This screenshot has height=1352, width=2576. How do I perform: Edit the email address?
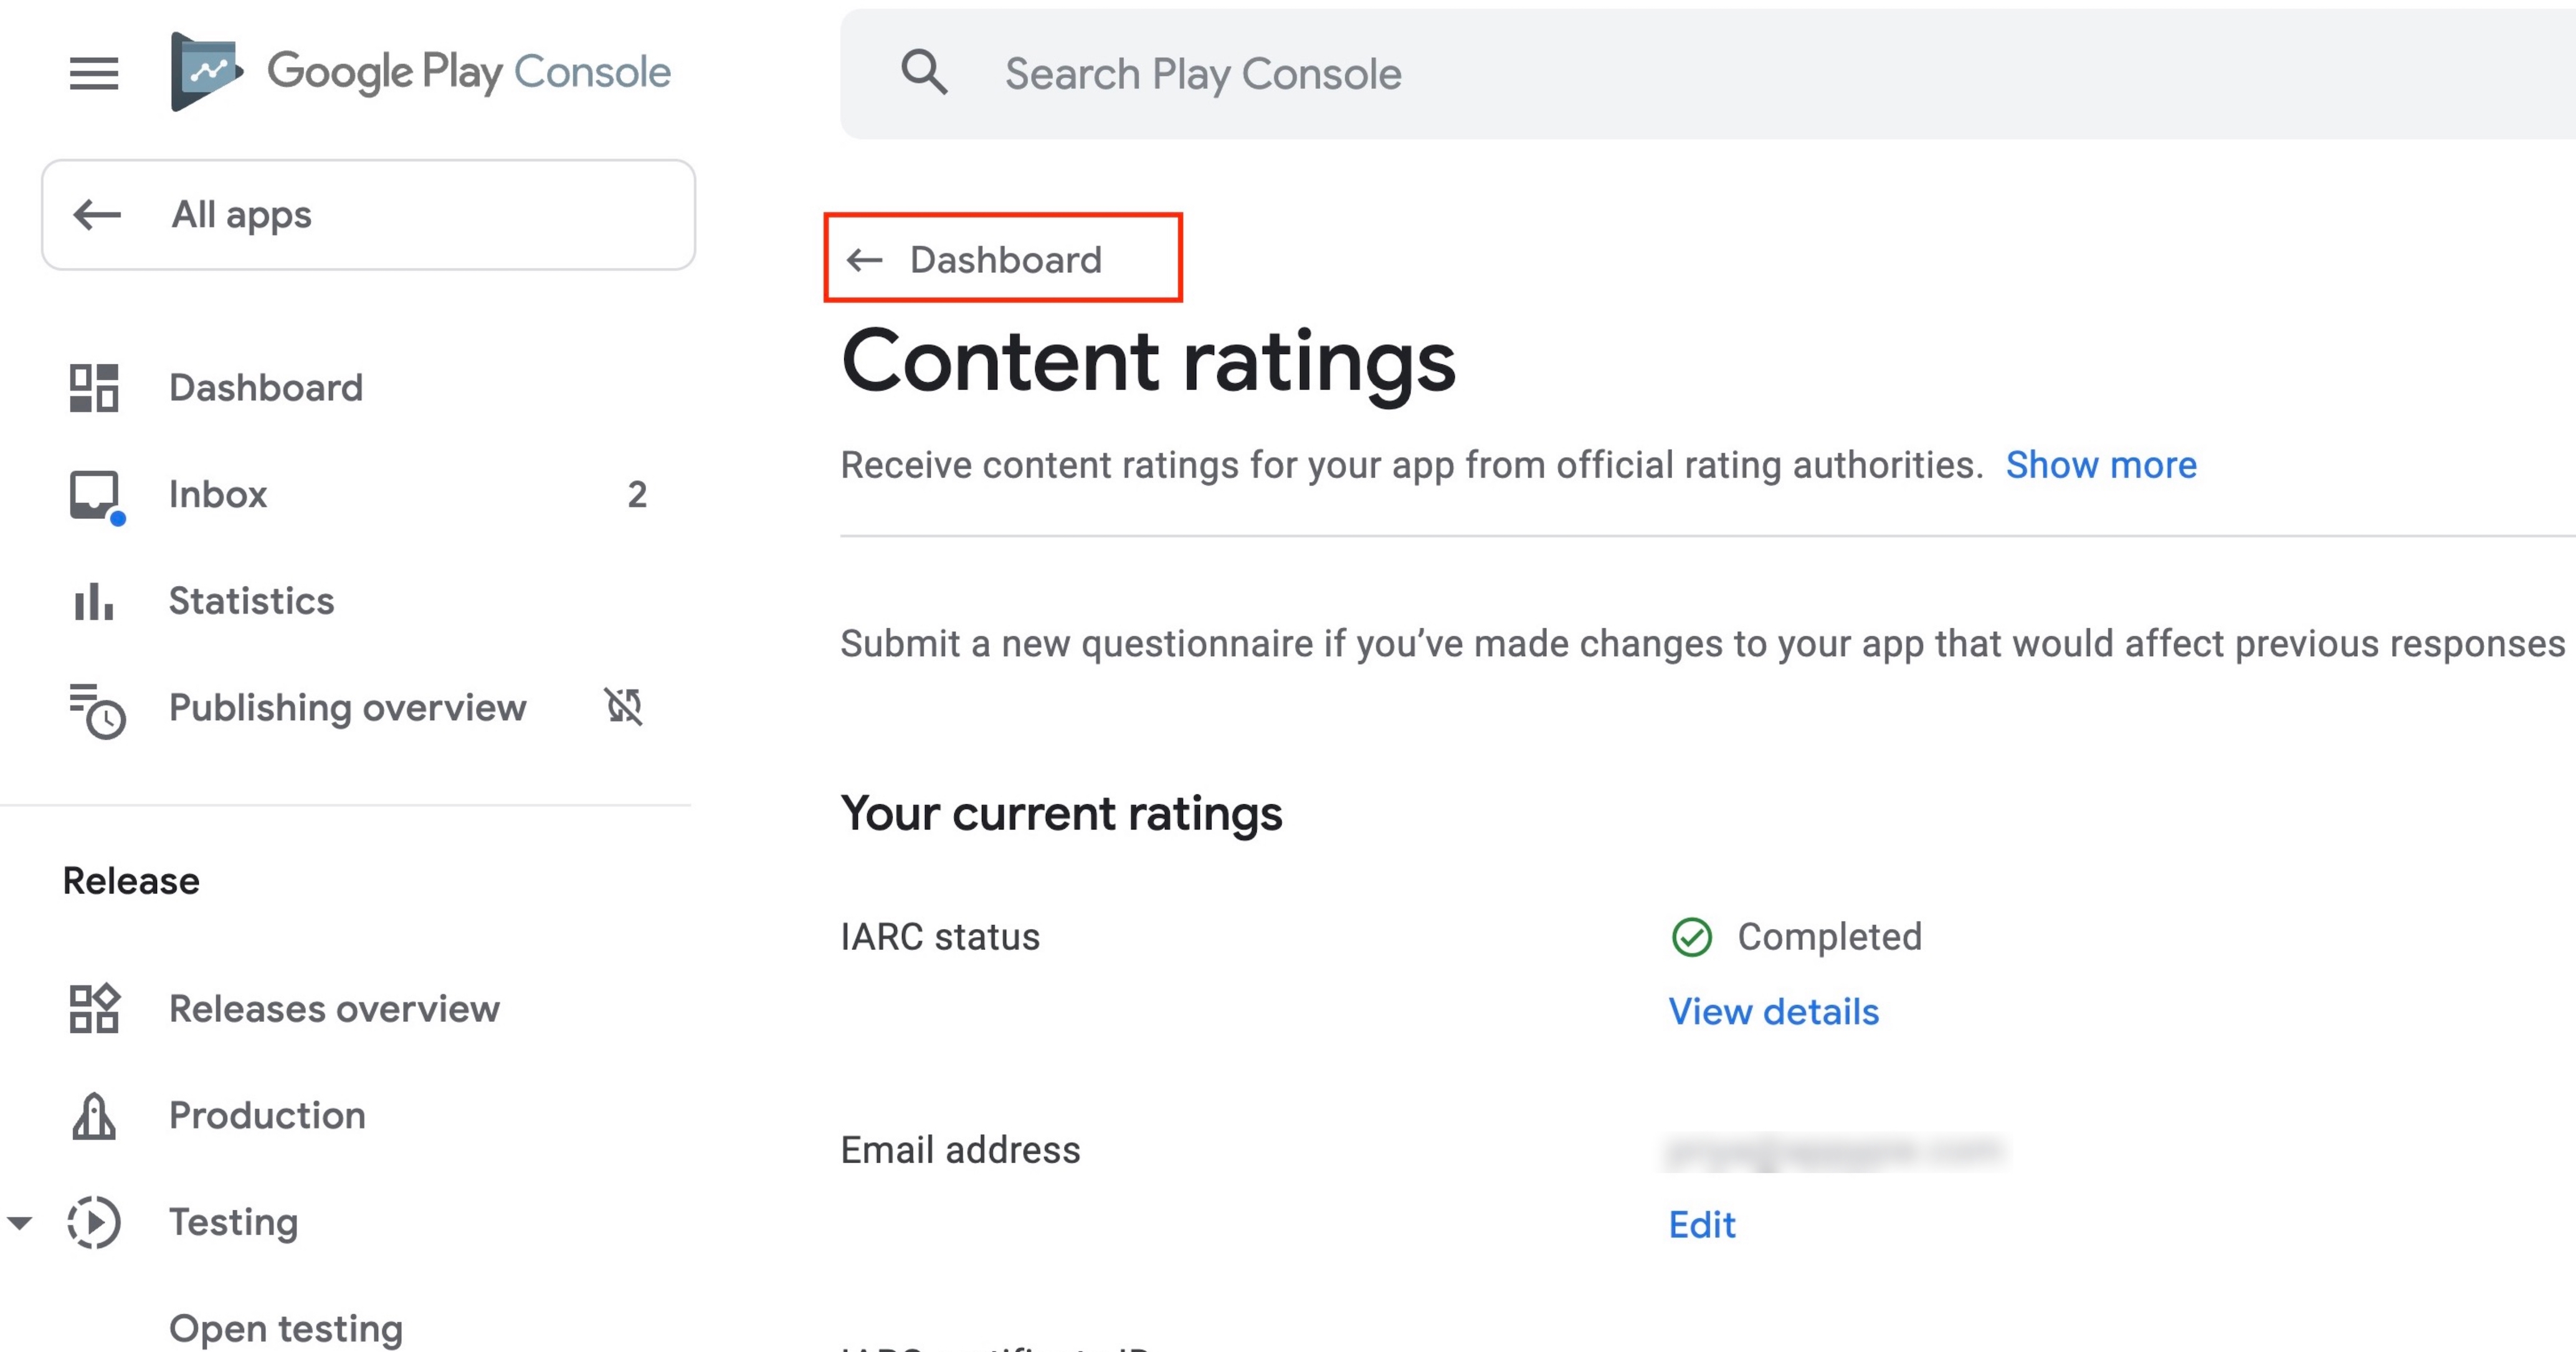[1702, 1224]
